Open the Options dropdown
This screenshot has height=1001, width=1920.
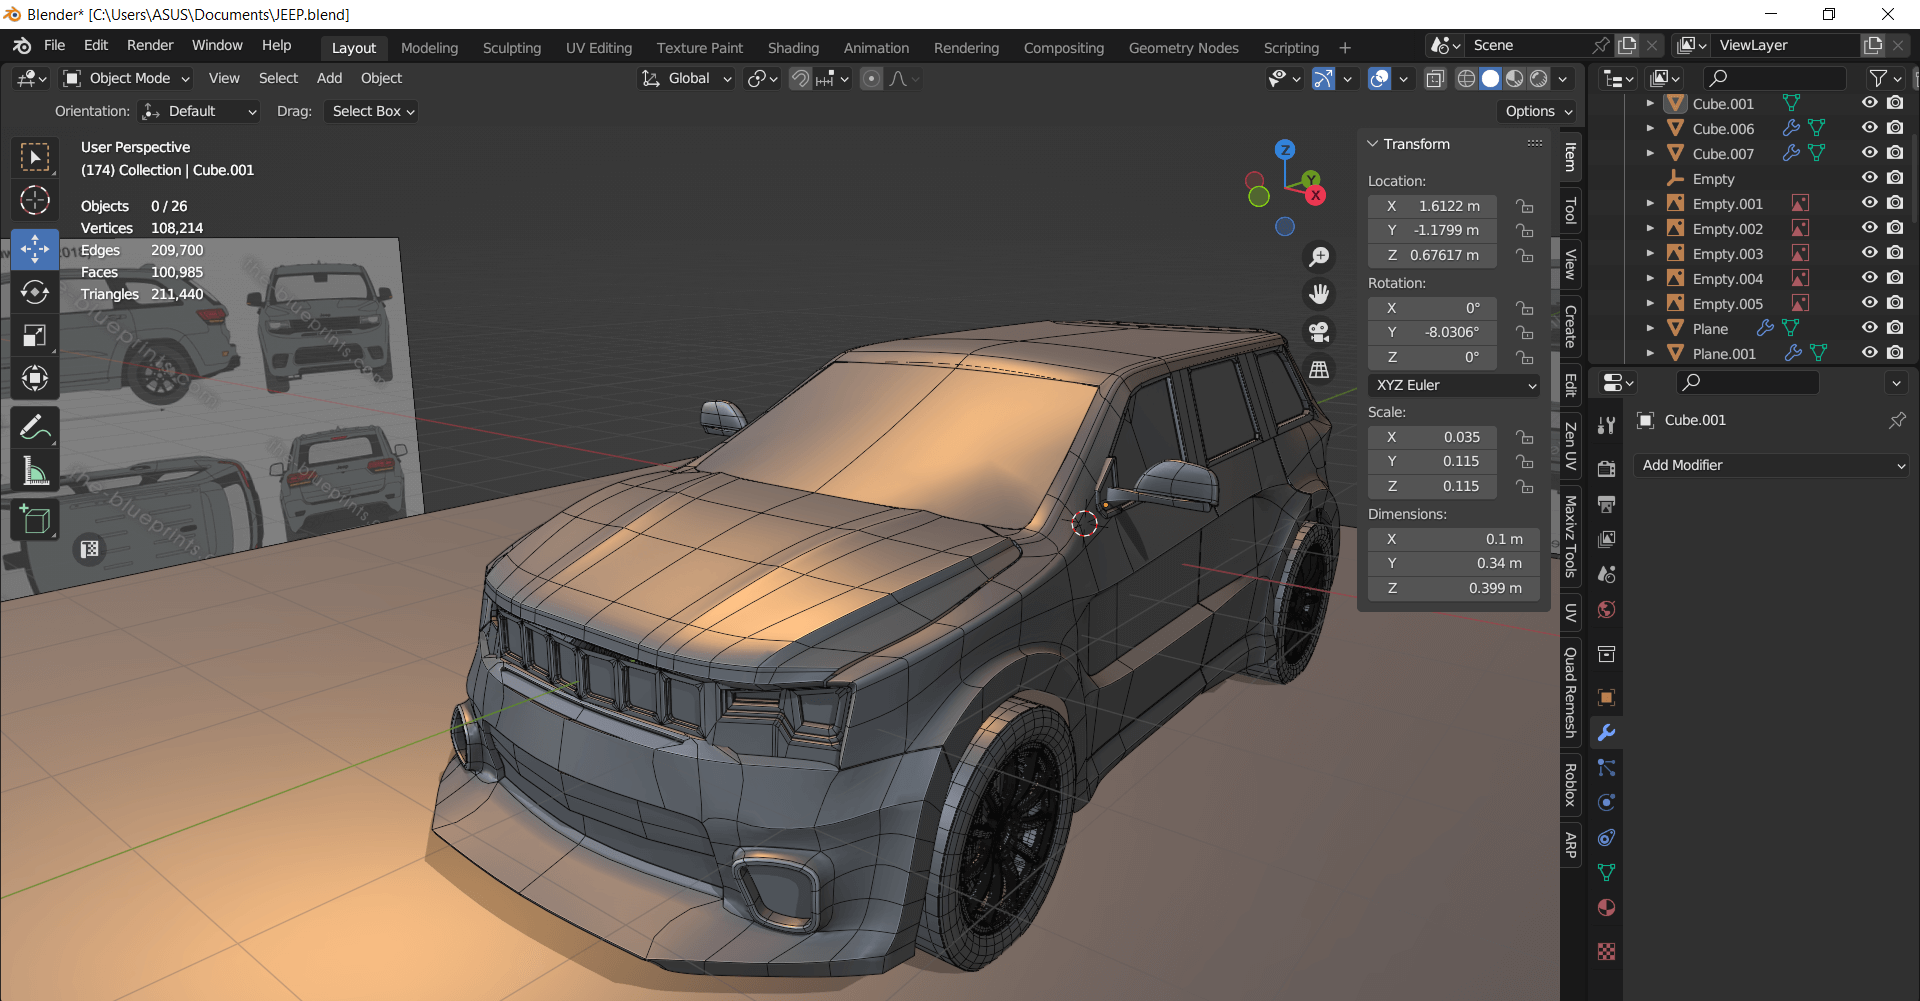point(1538,111)
